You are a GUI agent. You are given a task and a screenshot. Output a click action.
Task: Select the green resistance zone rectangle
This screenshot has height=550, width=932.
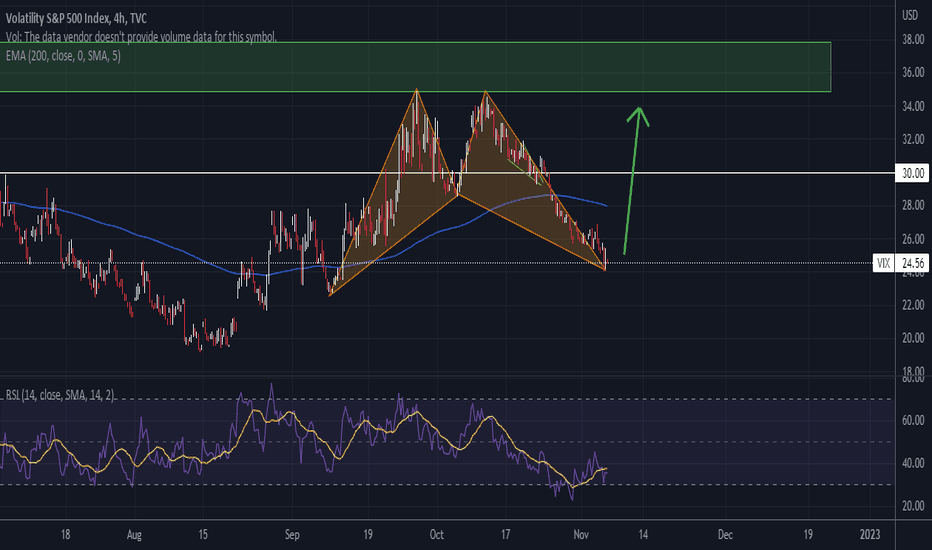415,67
